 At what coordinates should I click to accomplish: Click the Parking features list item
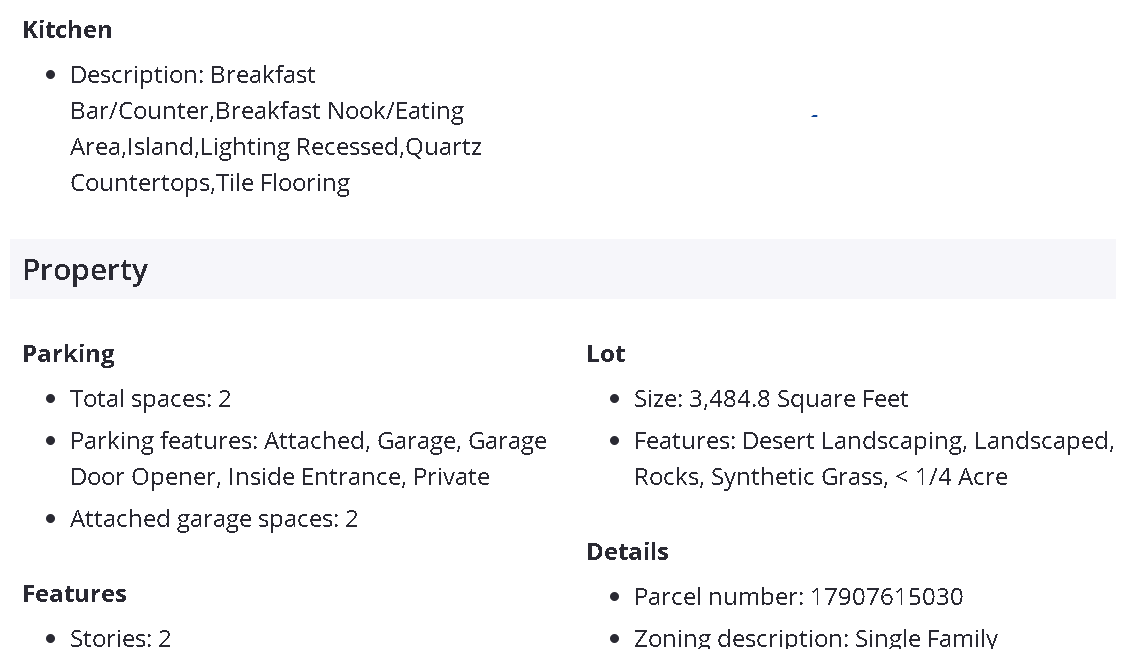(308, 441)
